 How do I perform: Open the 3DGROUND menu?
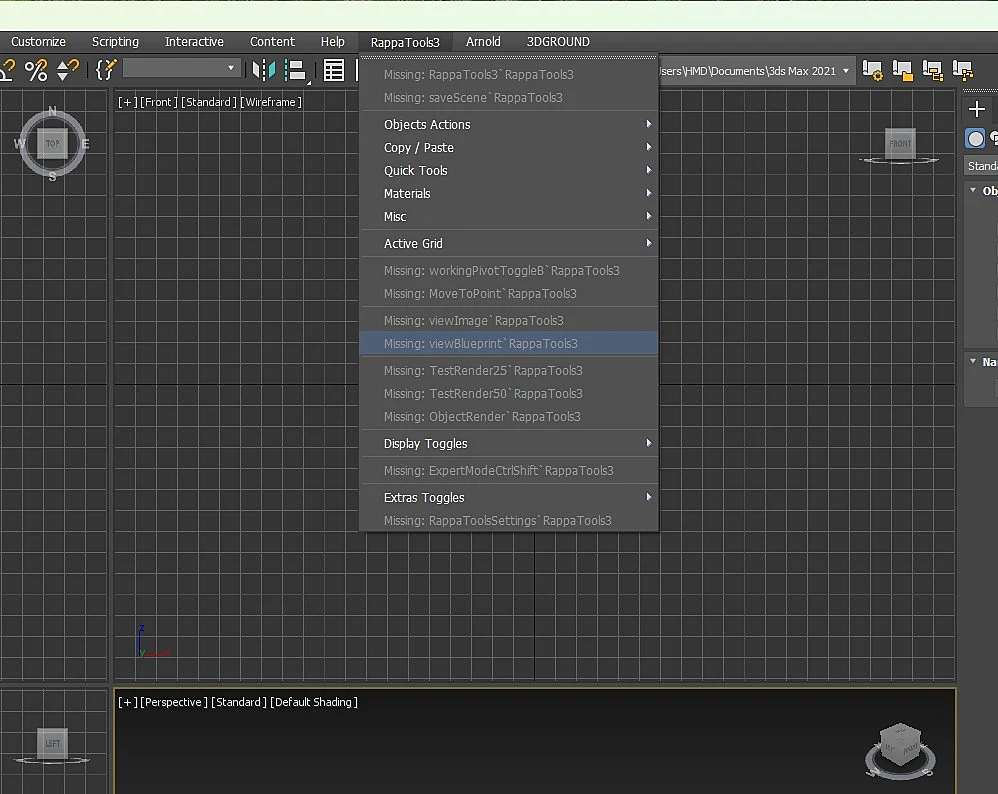558,41
